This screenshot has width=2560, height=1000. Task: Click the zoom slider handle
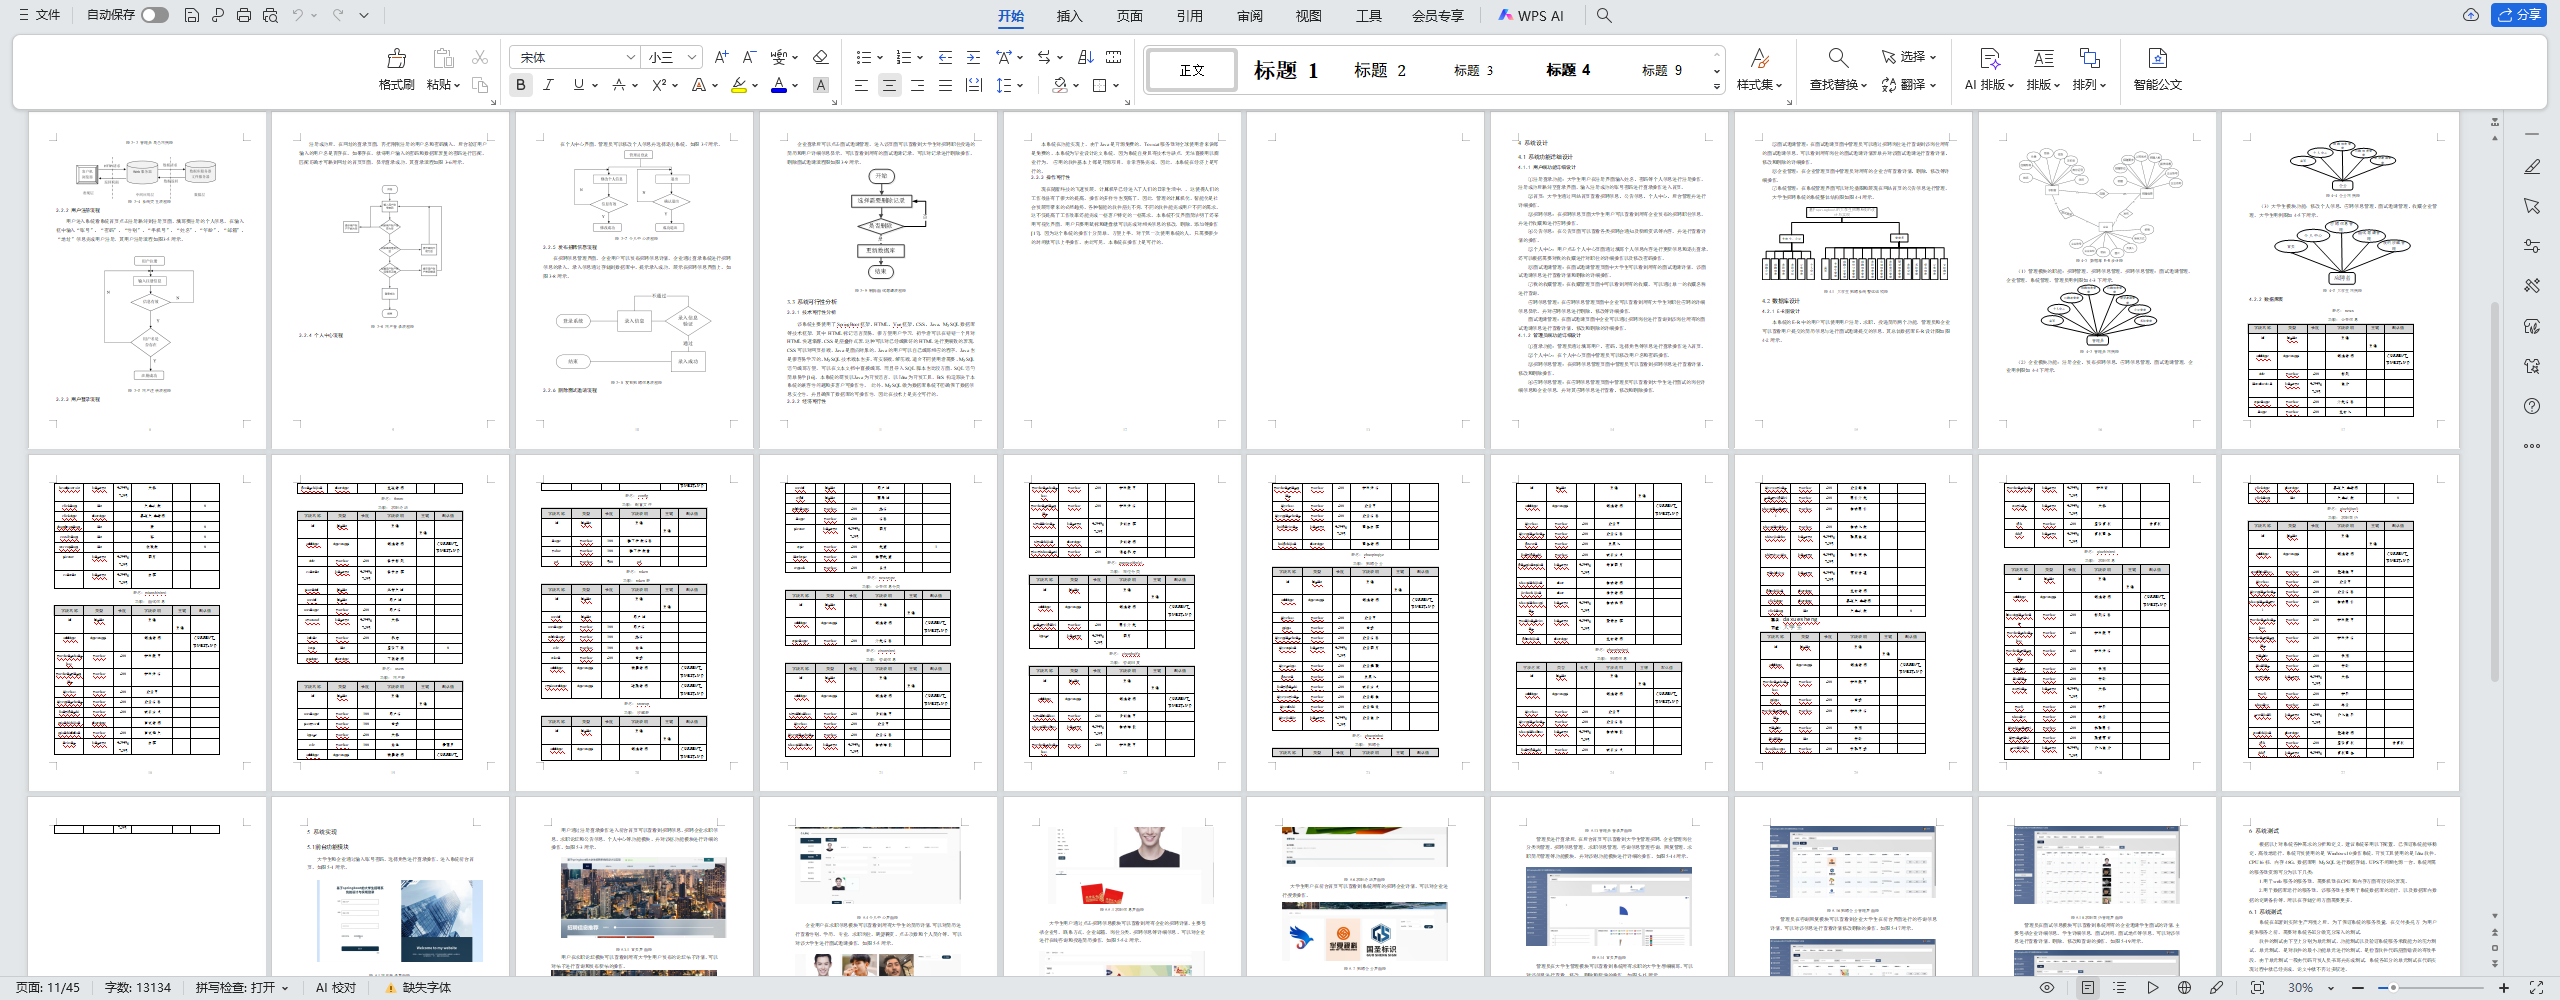point(2393,988)
